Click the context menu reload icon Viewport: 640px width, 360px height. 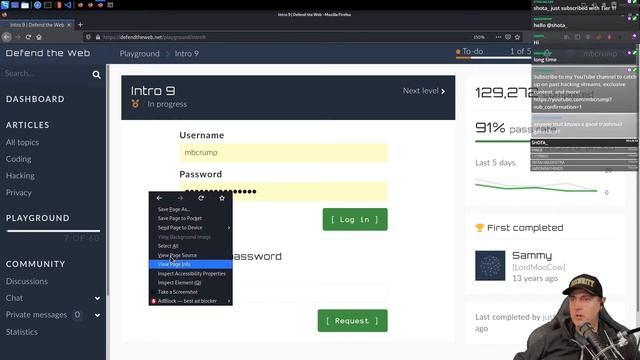[201, 198]
